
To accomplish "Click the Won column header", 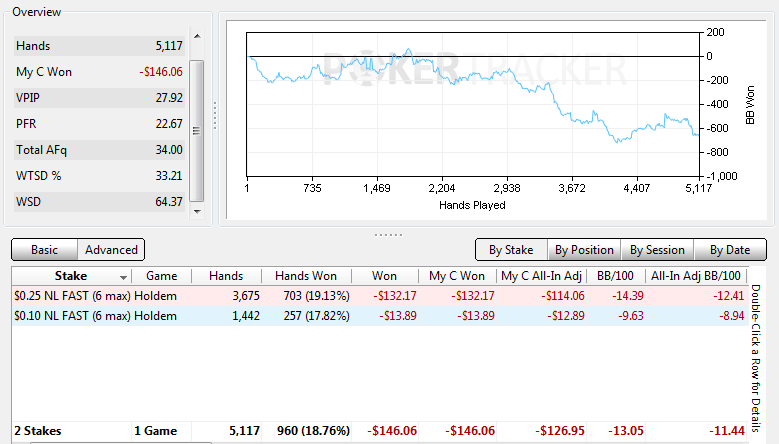I will [x=385, y=276].
